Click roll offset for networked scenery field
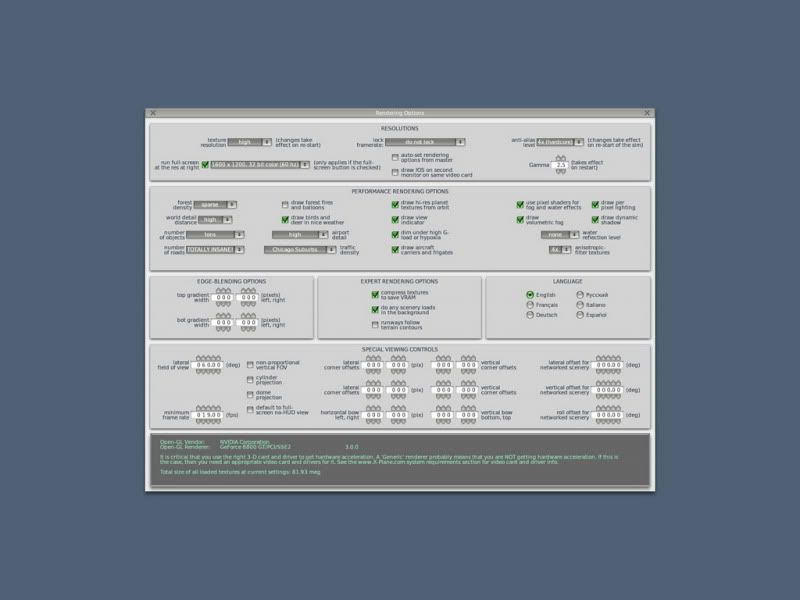 click(x=608, y=415)
